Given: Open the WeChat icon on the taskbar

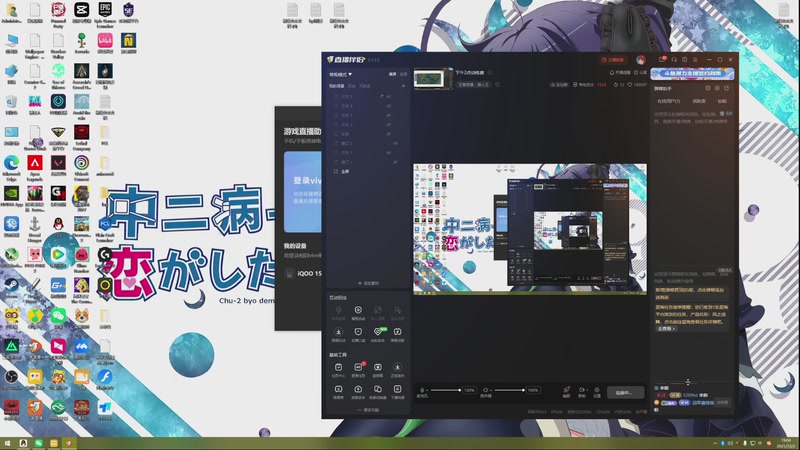Looking at the screenshot, I should coord(39,443).
